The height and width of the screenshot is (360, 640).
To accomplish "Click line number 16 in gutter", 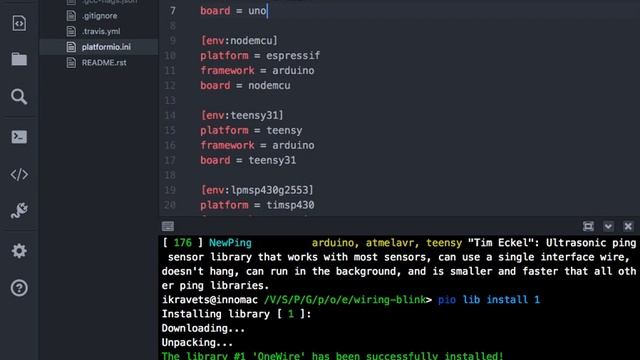I will coord(170,145).
